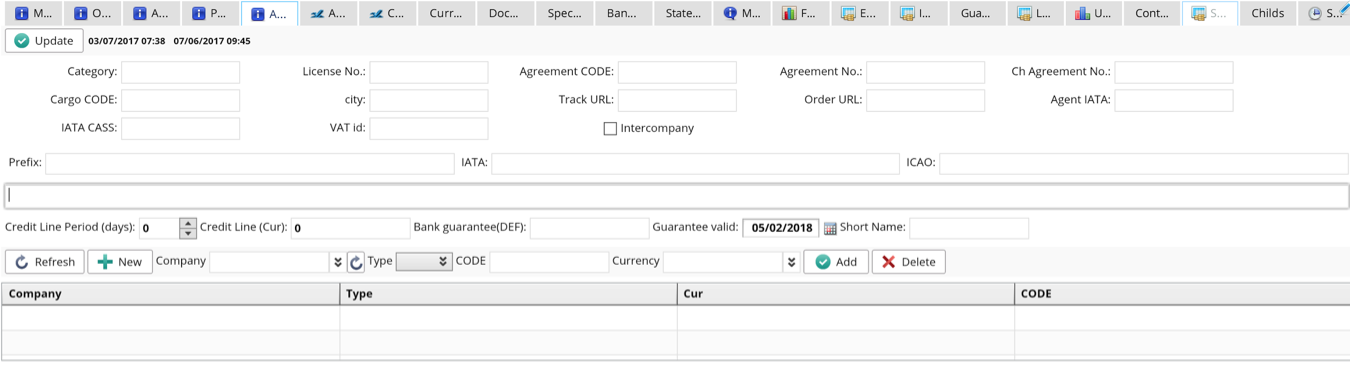Screen dimensions: 1350x386
Task: Click the Update button
Action: coord(44,41)
